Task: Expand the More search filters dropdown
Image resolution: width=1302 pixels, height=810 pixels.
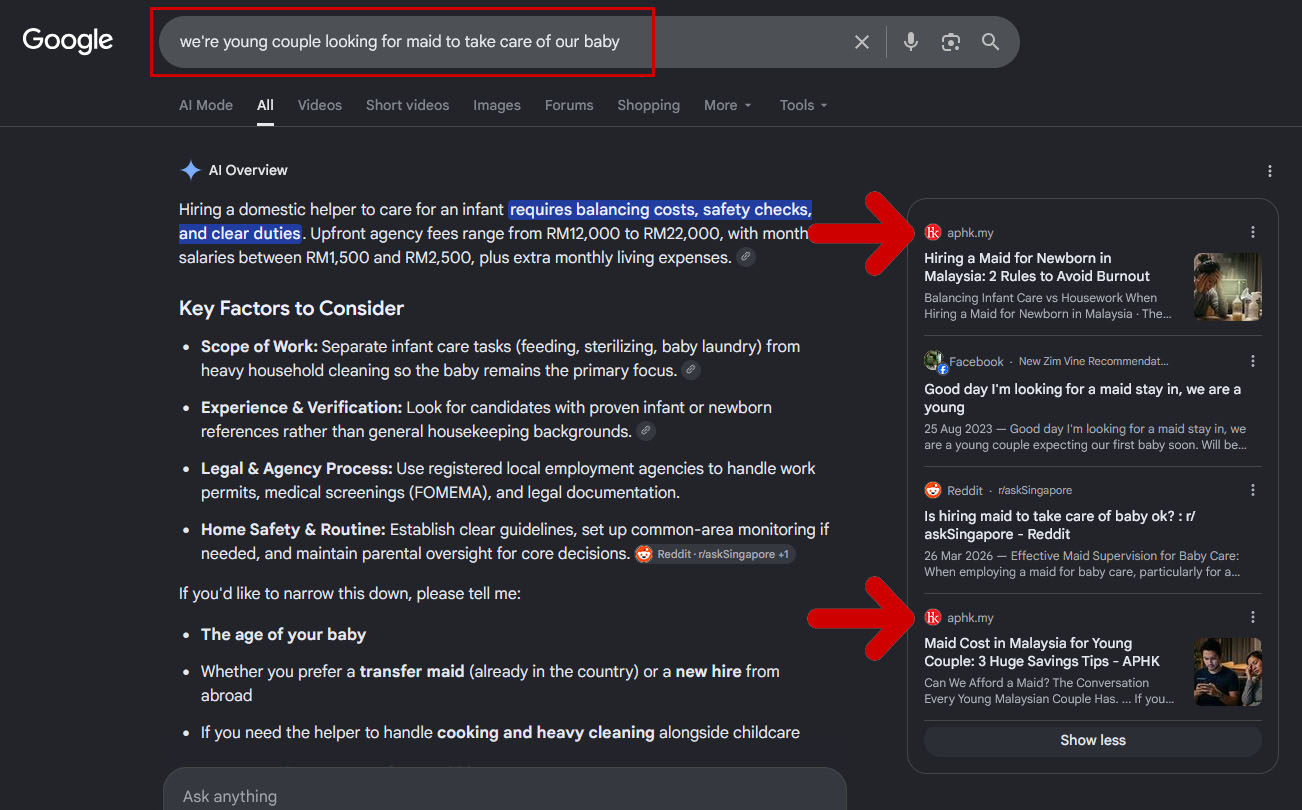Action: [x=727, y=105]
